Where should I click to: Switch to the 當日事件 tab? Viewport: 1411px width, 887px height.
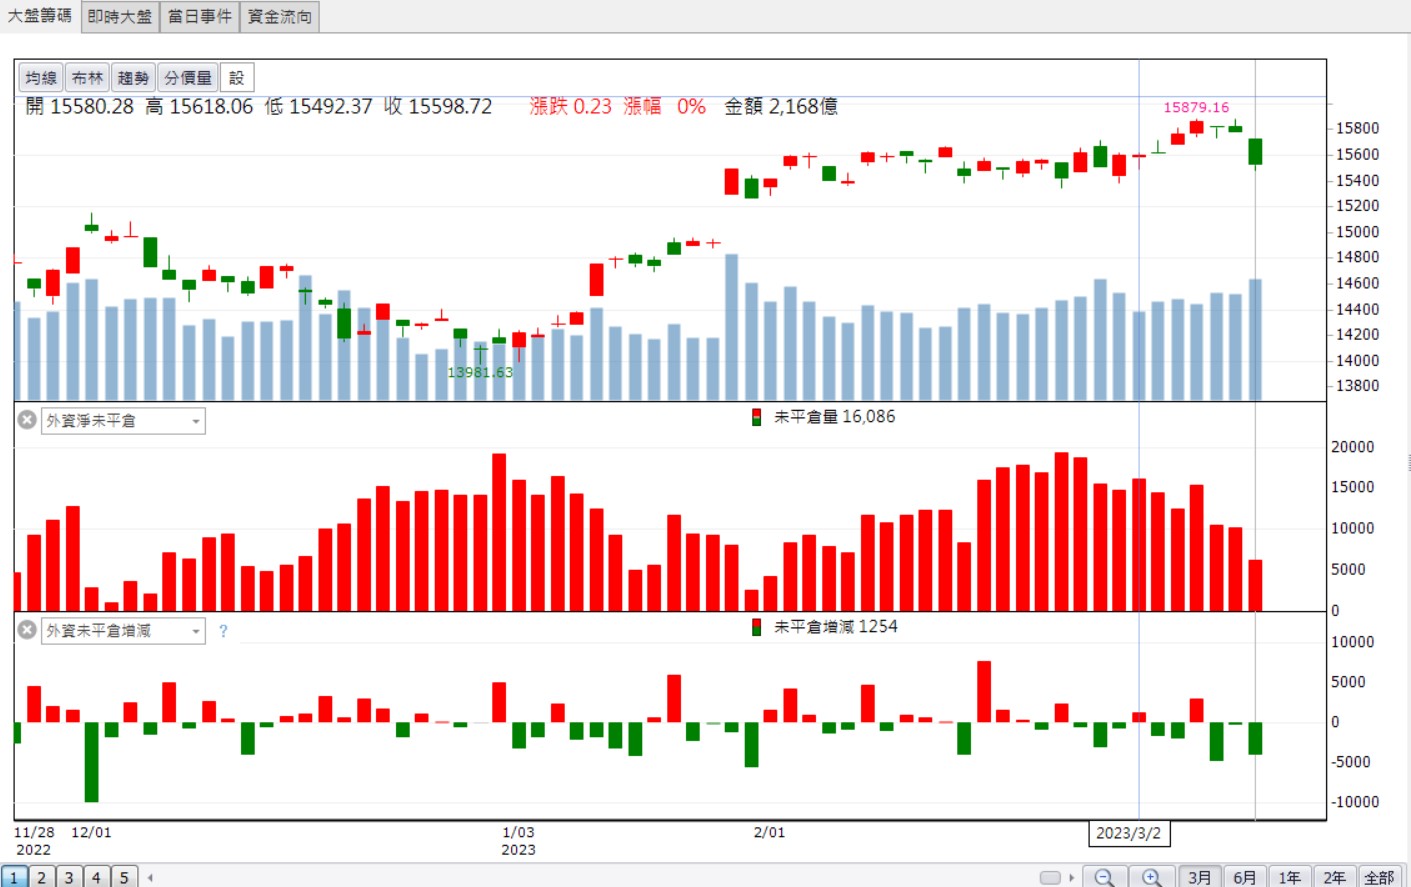pos(200,16)
